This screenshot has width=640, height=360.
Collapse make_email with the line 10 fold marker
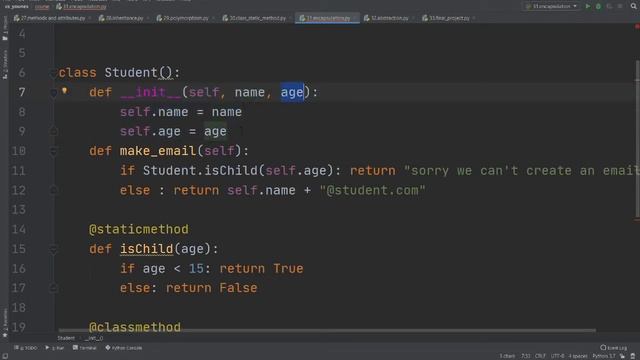click(x=53, y=151)
